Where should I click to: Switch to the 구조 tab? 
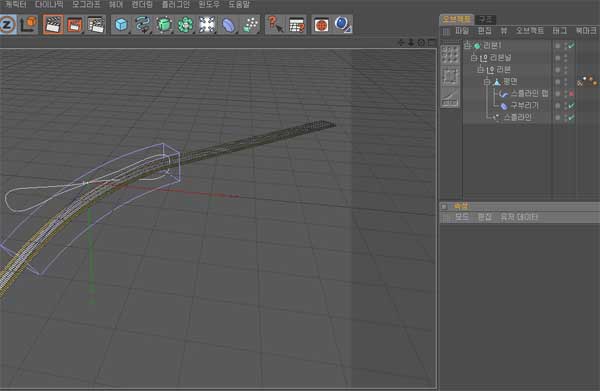point(486,19)
